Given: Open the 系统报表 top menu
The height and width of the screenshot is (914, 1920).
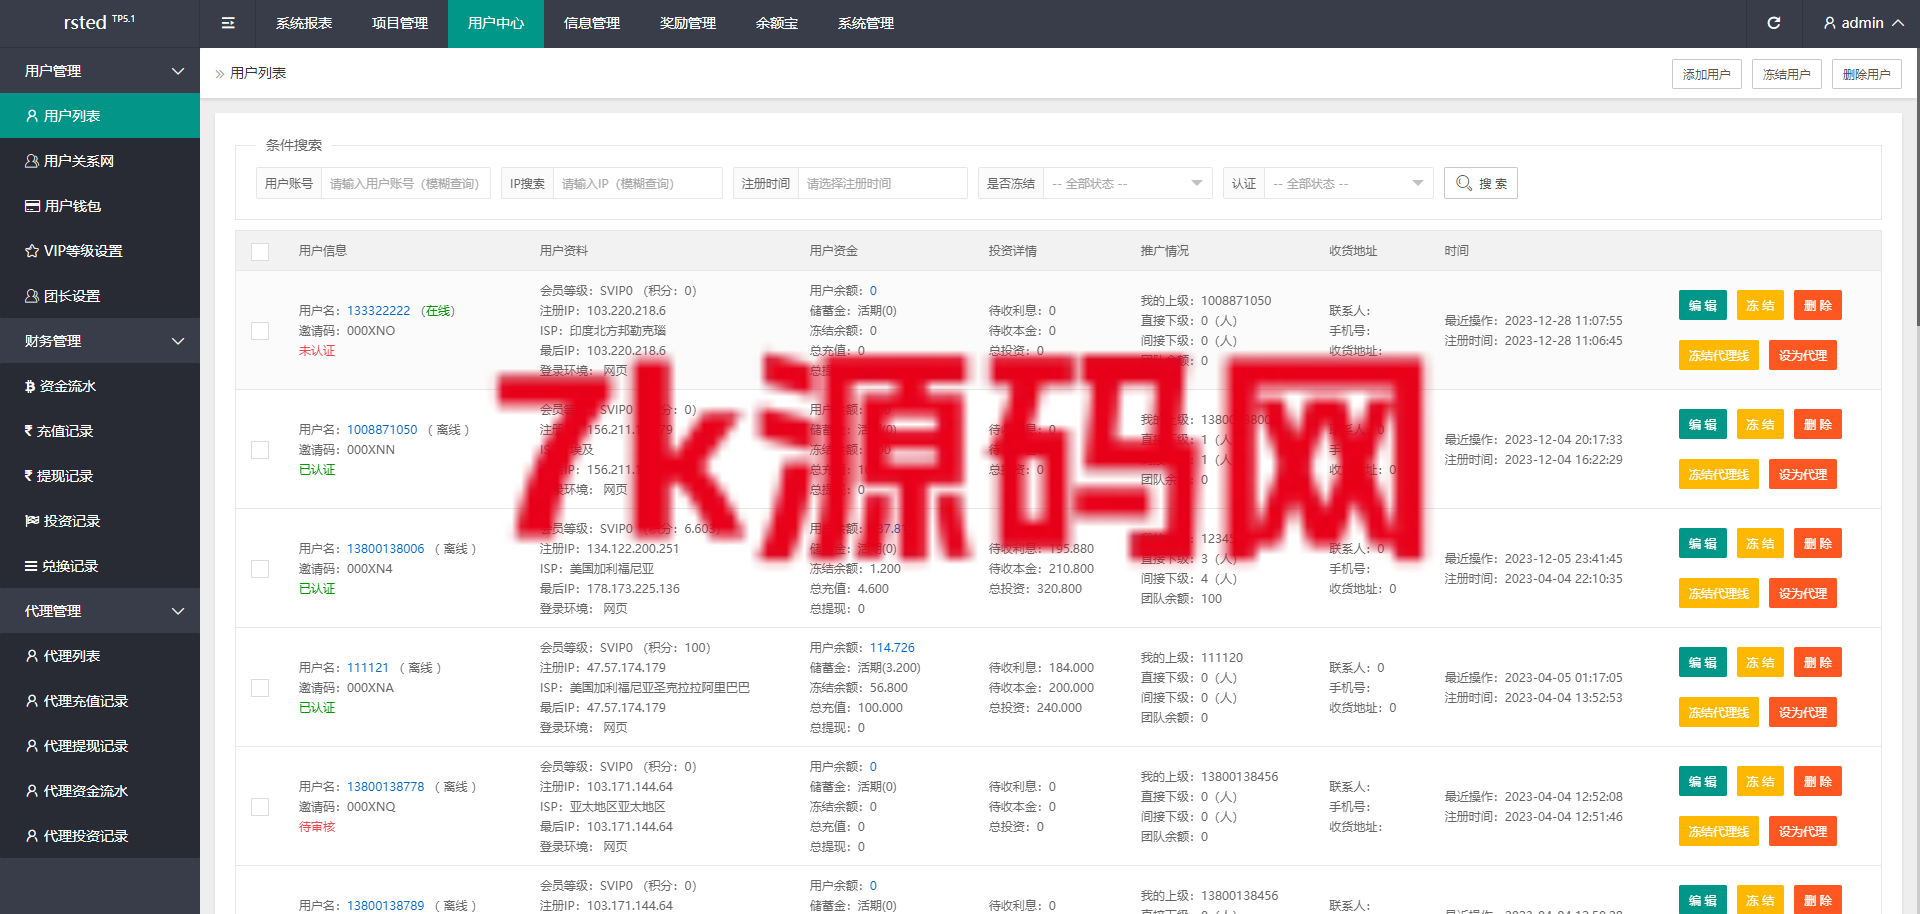Looking at the screenshot, I should point(304,23).
